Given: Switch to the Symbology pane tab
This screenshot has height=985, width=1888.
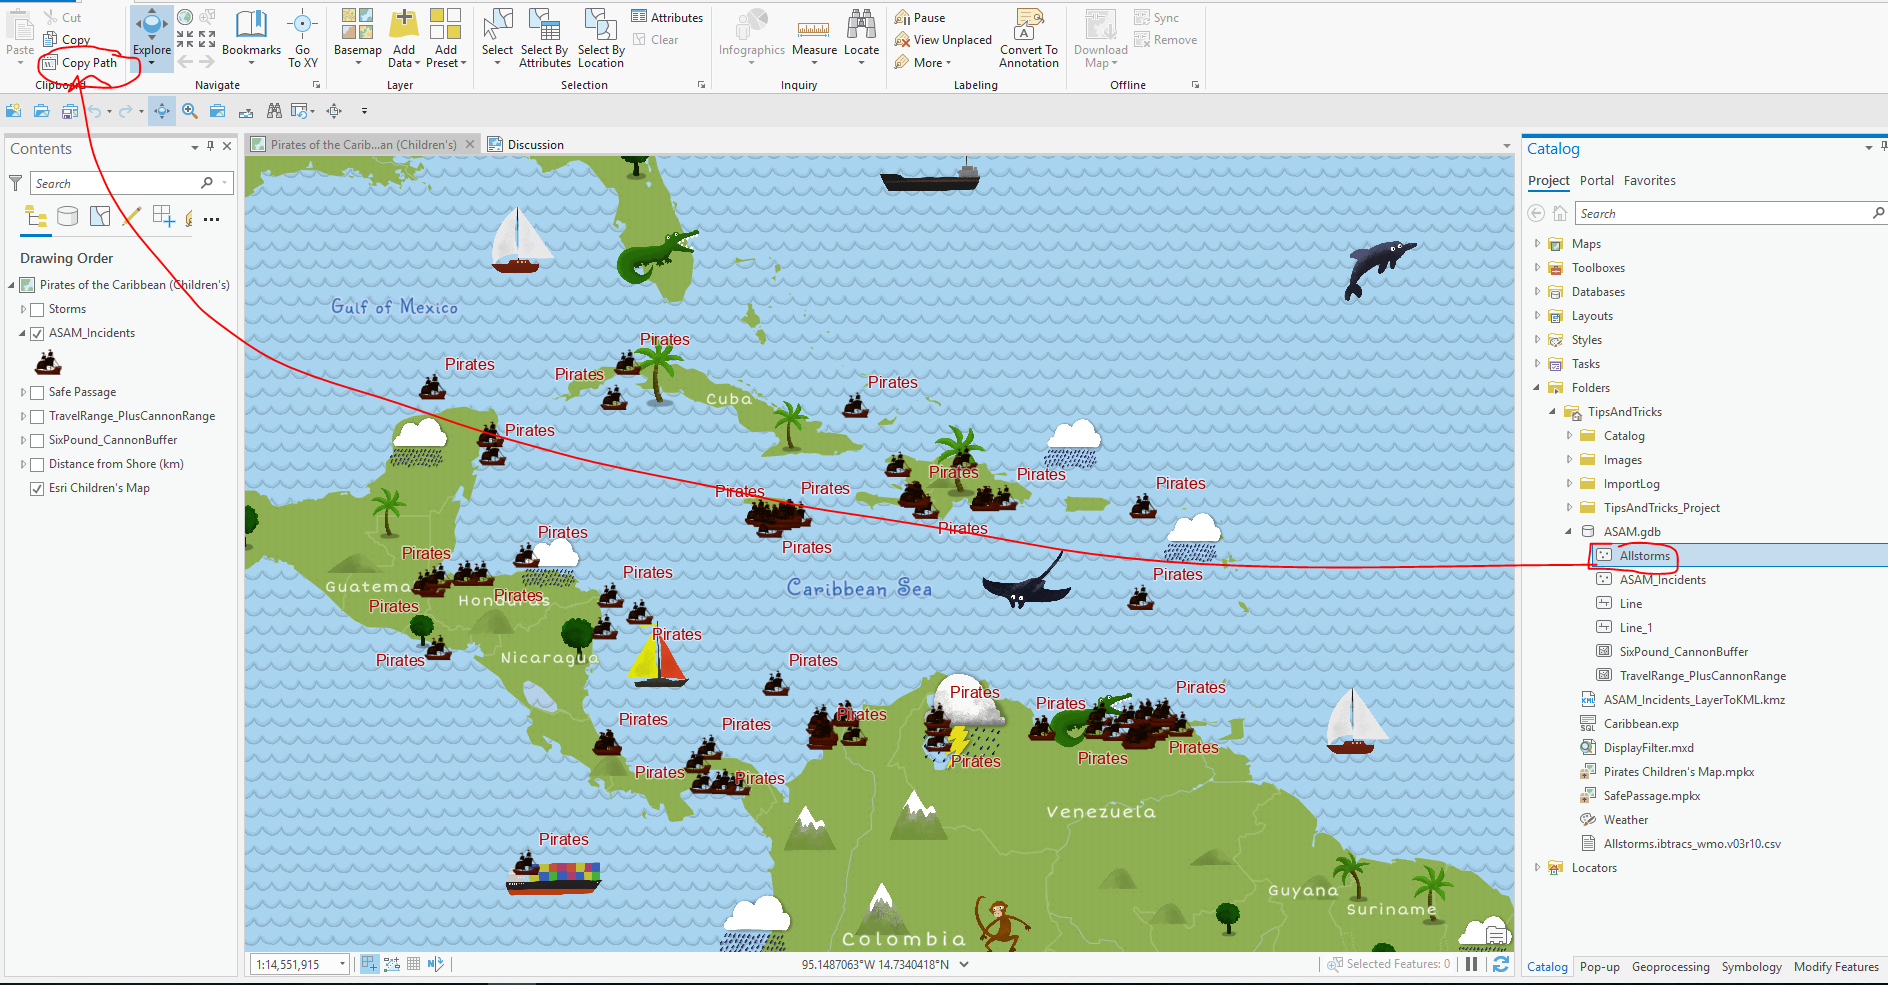Looking at the screenshot, I should [1751, 967].
